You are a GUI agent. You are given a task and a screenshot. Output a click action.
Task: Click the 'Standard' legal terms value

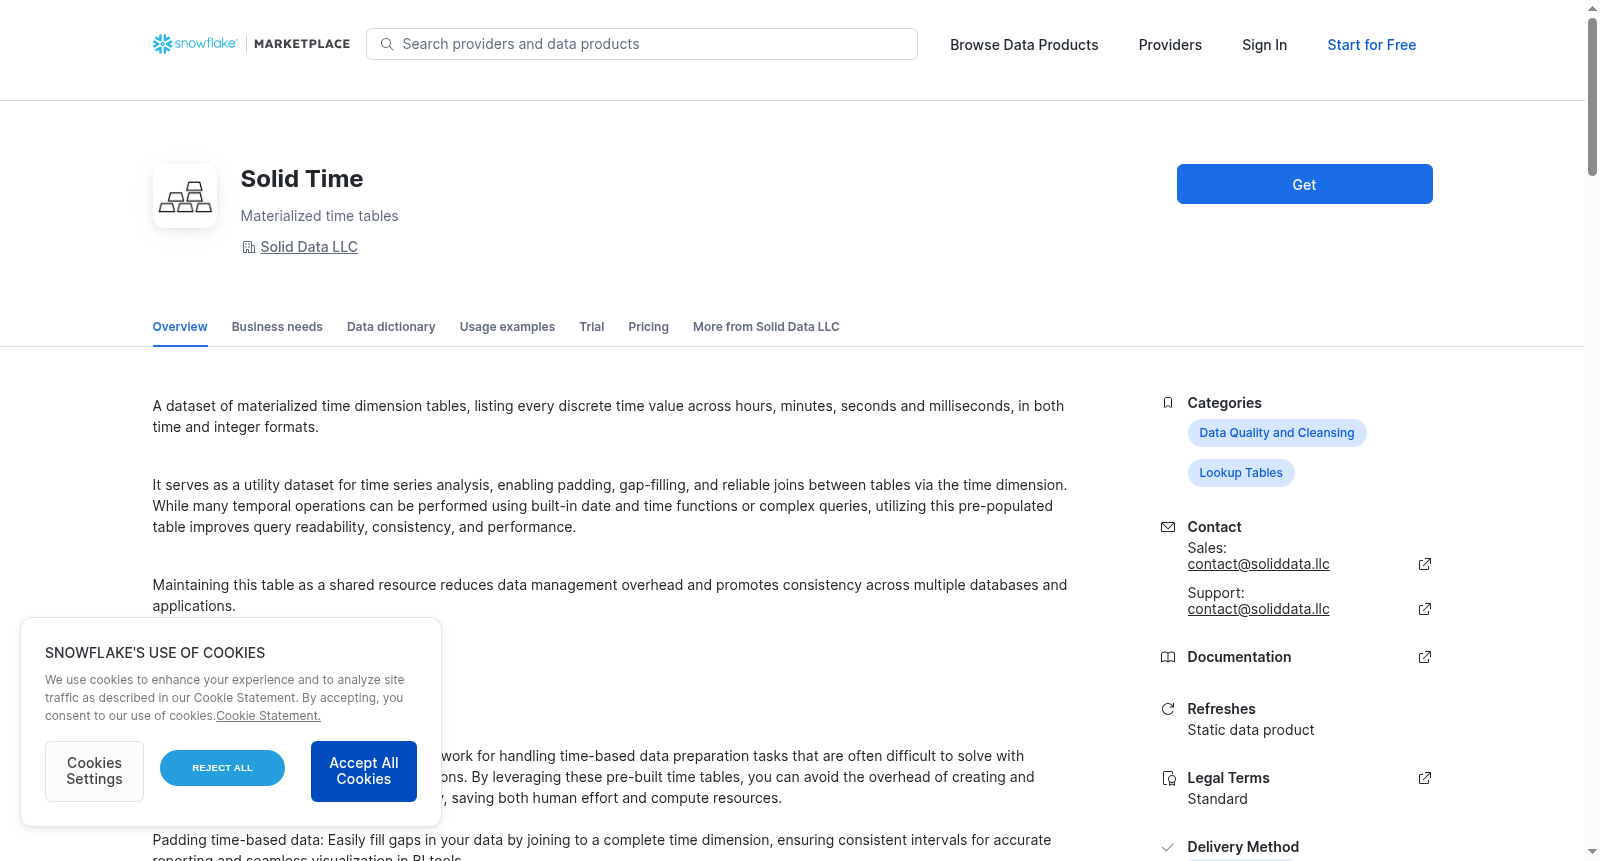pyautogui.click(x=1217, y=799)
